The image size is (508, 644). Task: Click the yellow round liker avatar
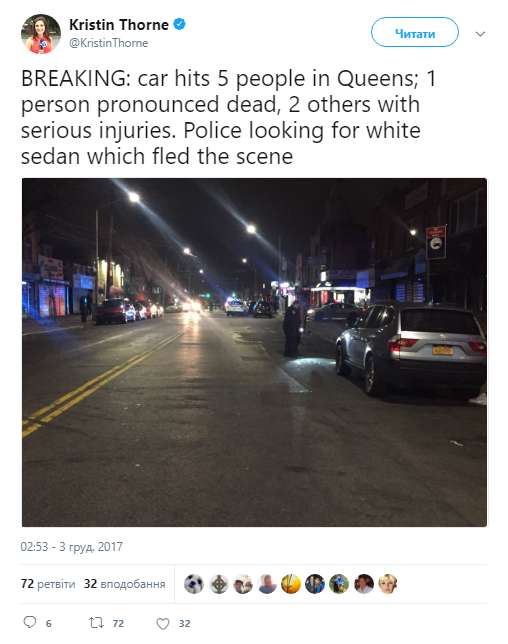pos(291,584)
